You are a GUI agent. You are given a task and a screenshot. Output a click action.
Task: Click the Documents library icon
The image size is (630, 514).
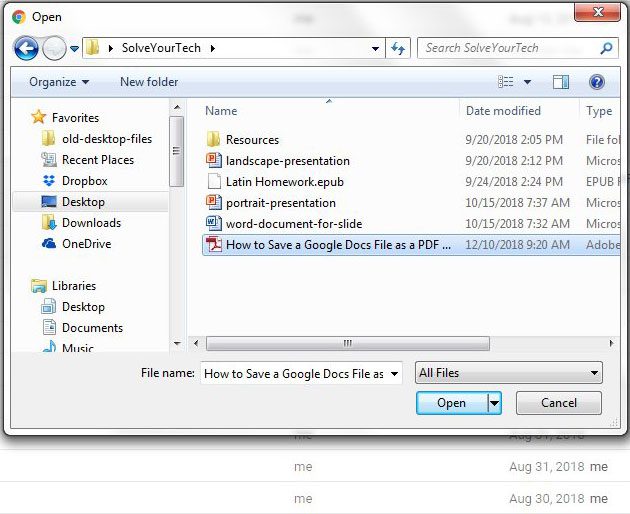[49, 327]
